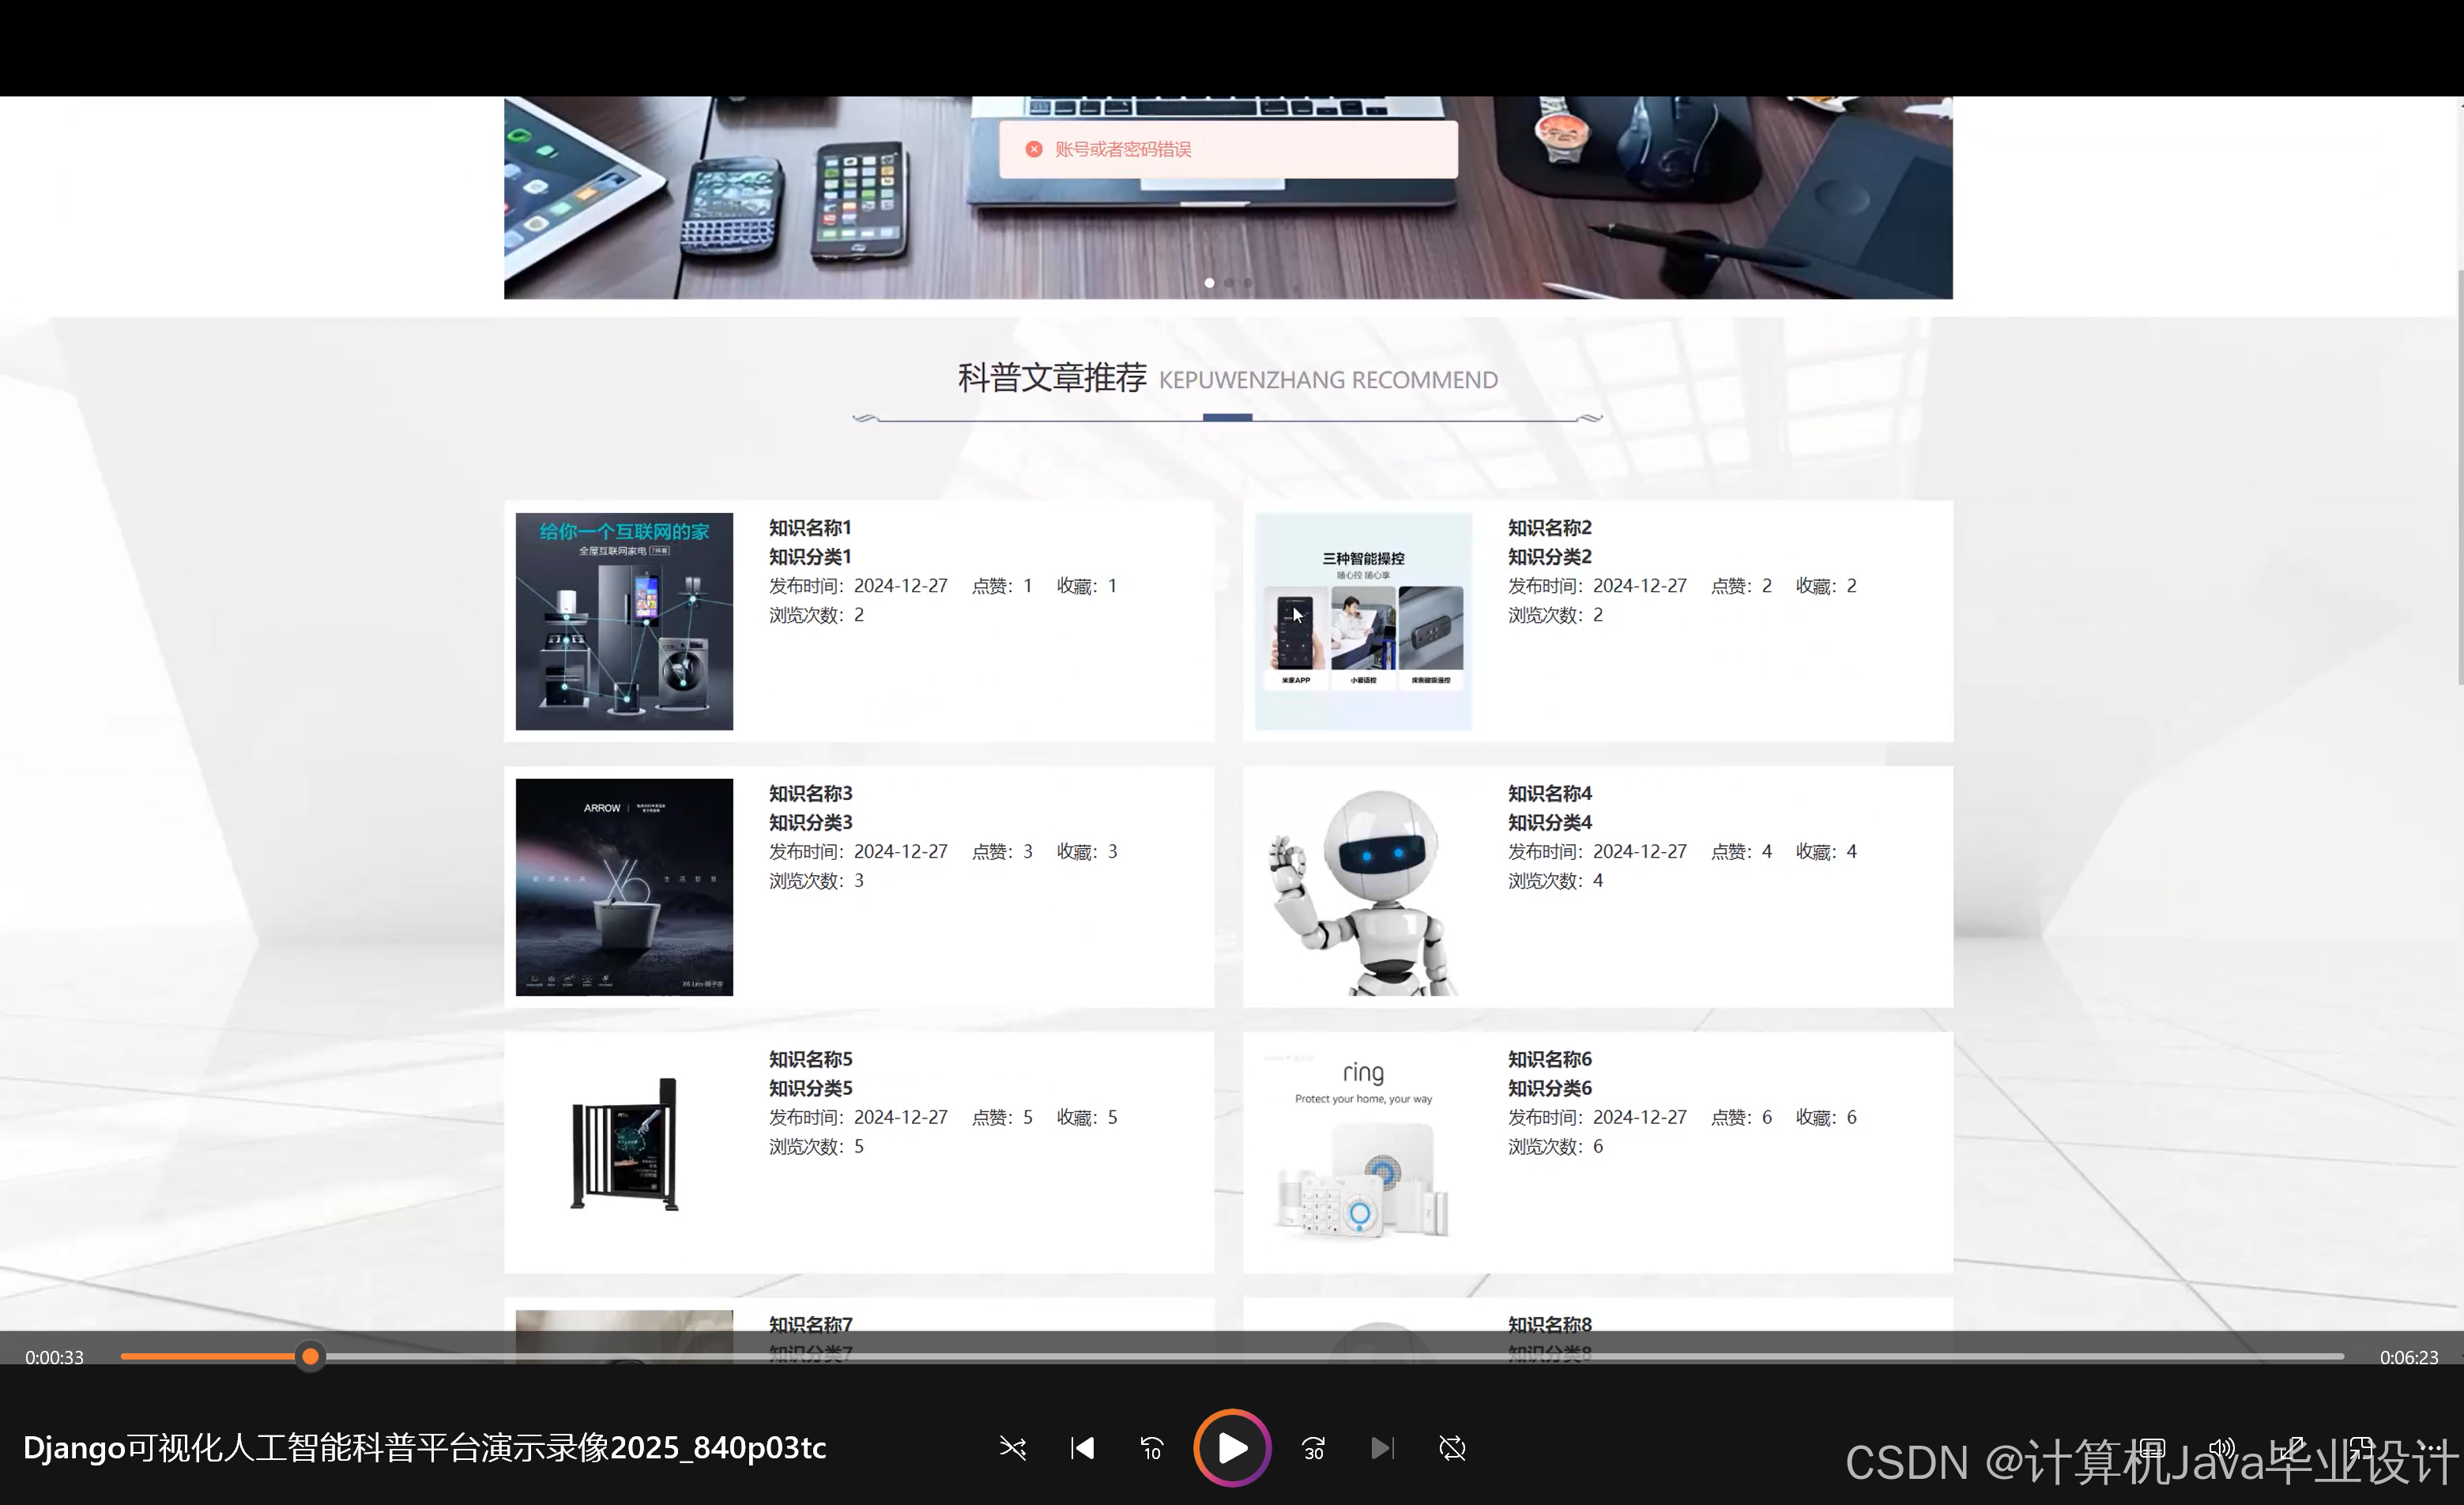
Task: Click the volume speaker icon
Action: pos(2222,1448)
